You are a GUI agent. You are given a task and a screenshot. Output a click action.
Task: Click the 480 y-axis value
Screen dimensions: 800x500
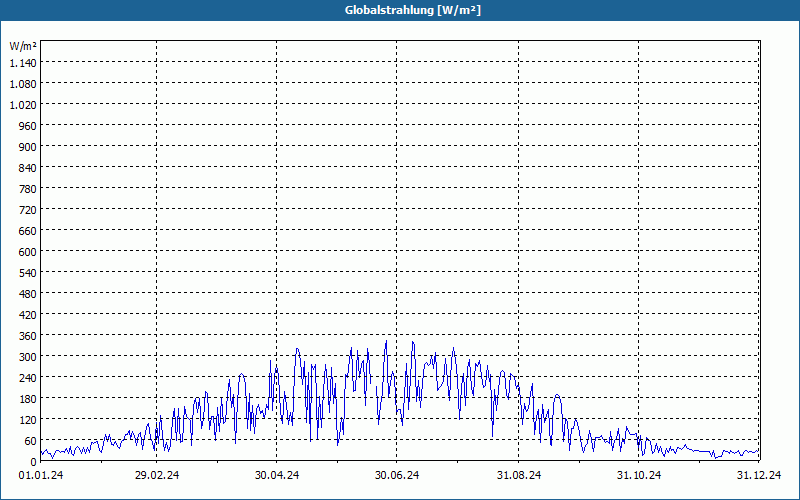click(x=28, y=294)
